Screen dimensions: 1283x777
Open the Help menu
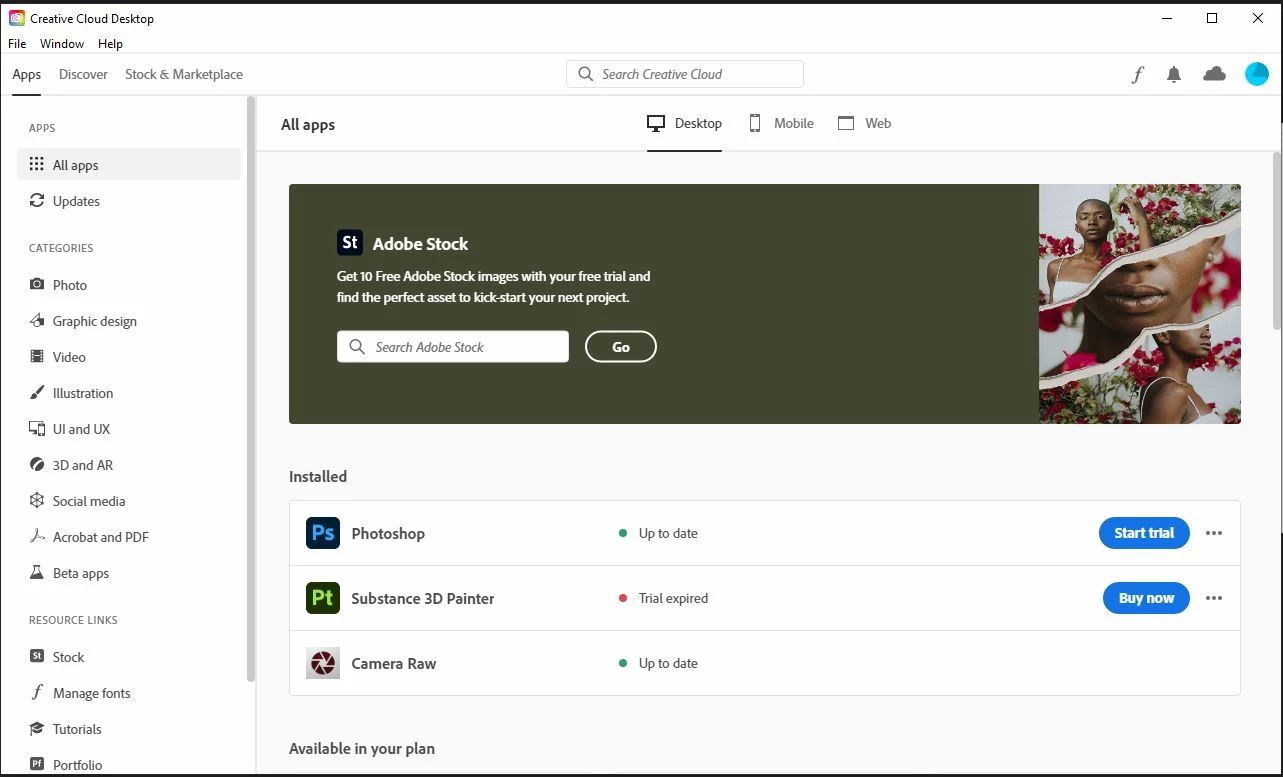click(x=110, y=44)
